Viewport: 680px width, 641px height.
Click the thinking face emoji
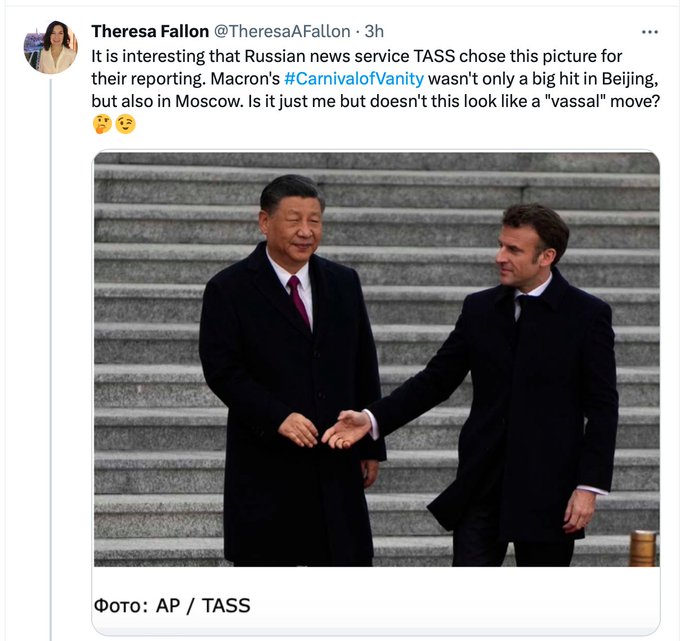coord(102,124)
